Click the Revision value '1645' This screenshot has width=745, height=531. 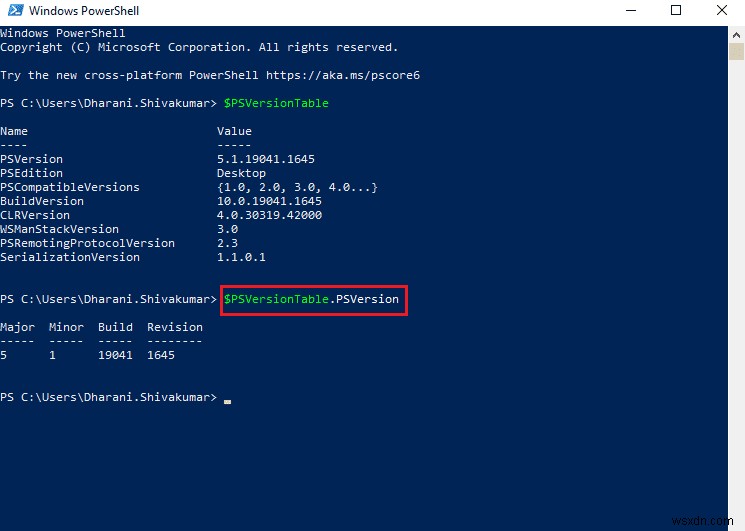161,355
